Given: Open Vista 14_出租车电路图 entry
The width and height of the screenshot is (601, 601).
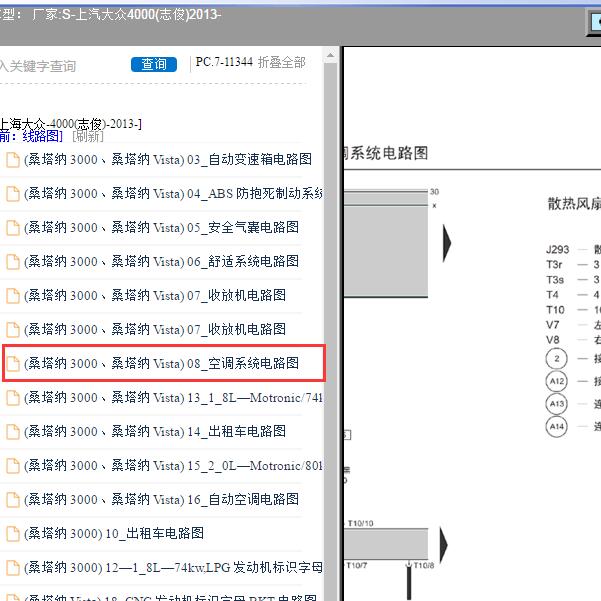Looking at the screenshot, I should tap(155, 431).
